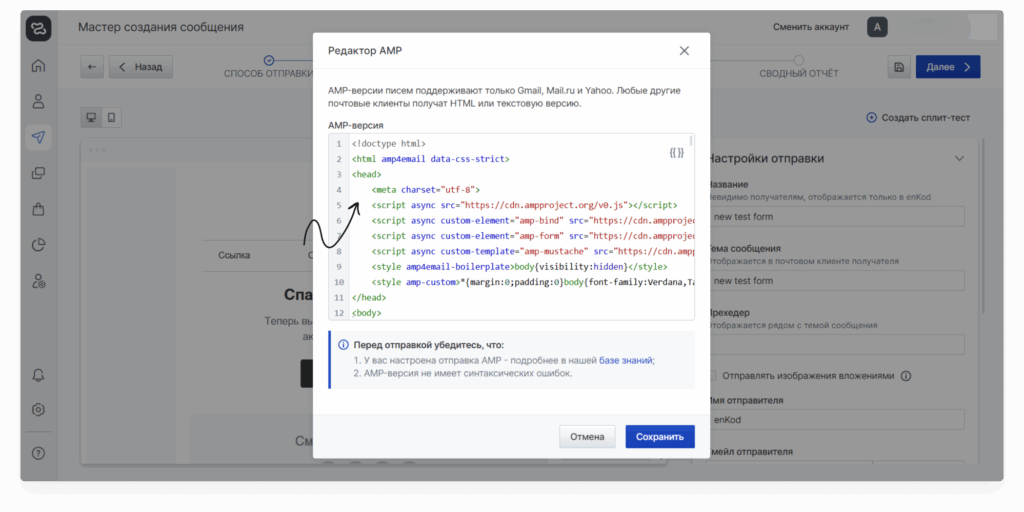Screen dimensions: 1024x512
Task: Switch to desktop preview mode
Action: (x=91, y=118)
